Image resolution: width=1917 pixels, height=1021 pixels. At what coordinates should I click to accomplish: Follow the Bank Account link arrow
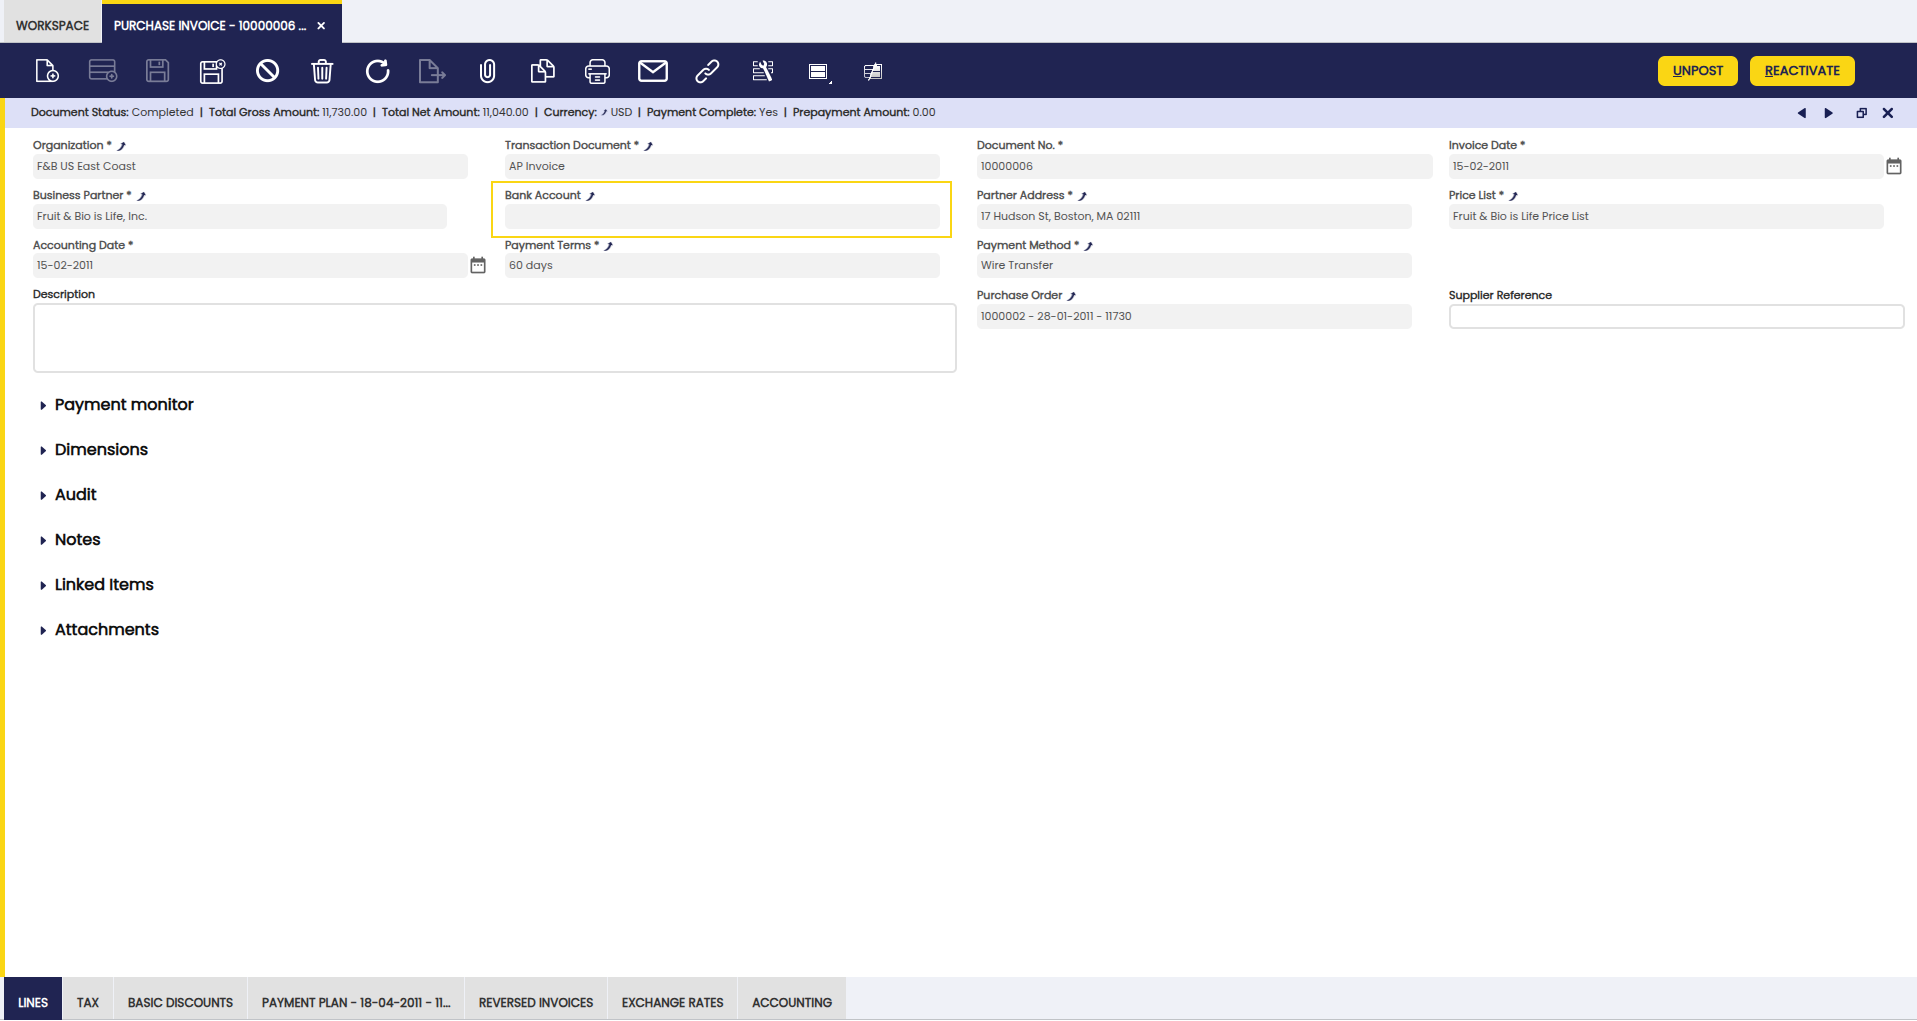pyautogui.click(x=590, y=196)
